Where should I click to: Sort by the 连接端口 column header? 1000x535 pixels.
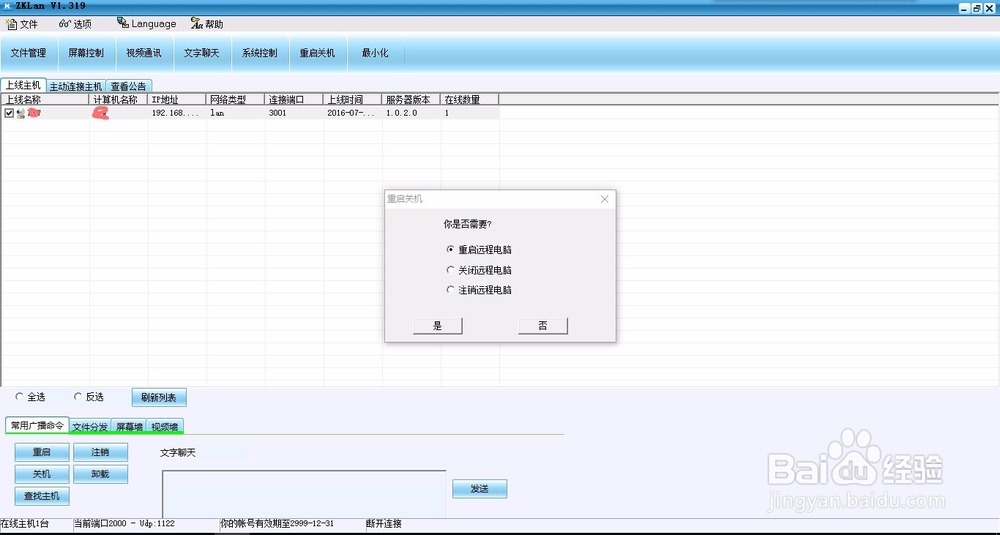[294, 100]
